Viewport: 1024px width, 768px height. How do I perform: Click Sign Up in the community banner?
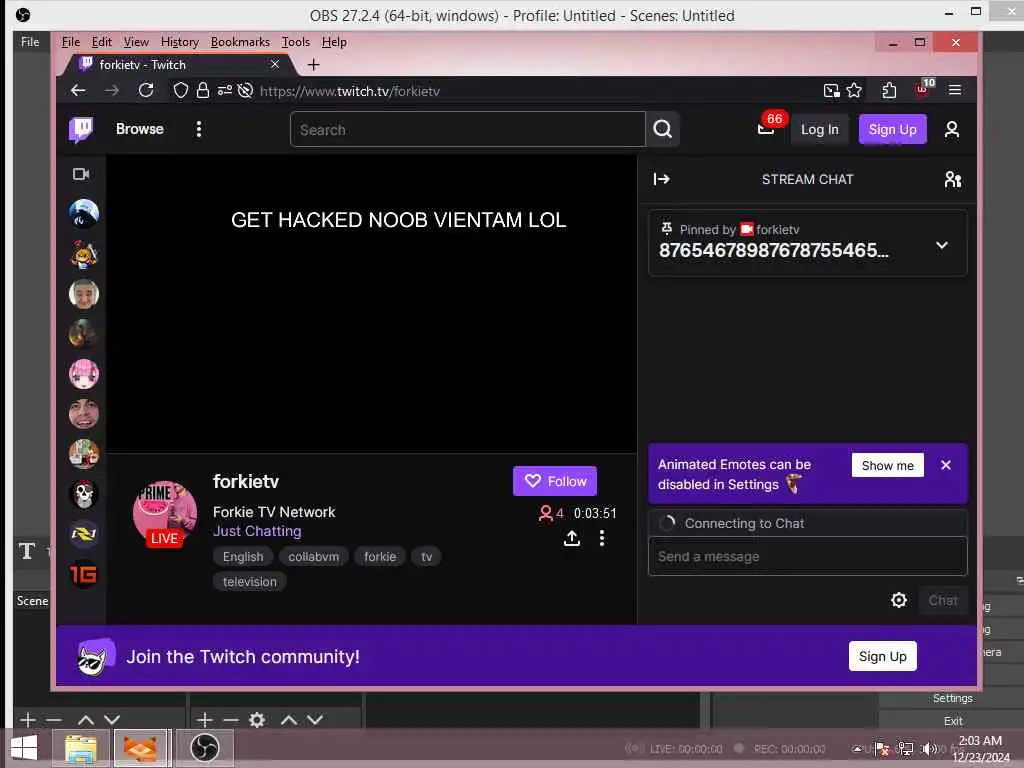pyautogui.click(x=882, y=656)
